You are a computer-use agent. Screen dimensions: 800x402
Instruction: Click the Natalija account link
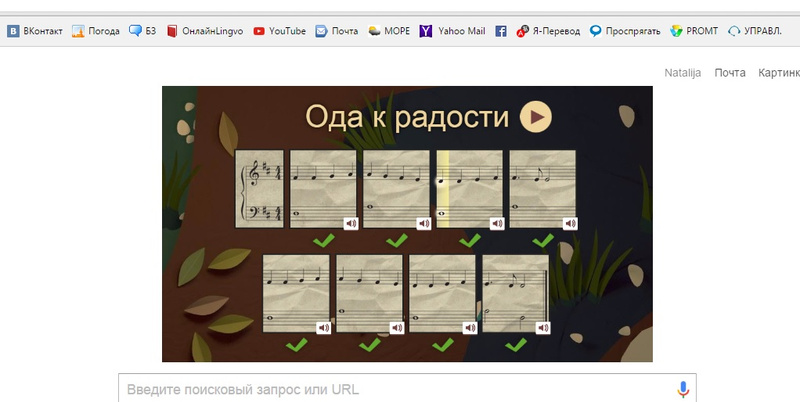683,73
